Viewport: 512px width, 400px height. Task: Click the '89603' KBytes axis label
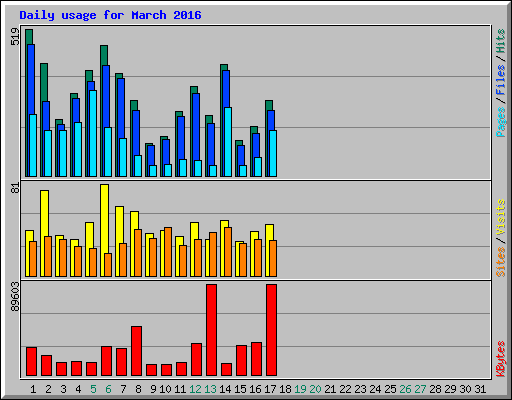tap(15, 297)
